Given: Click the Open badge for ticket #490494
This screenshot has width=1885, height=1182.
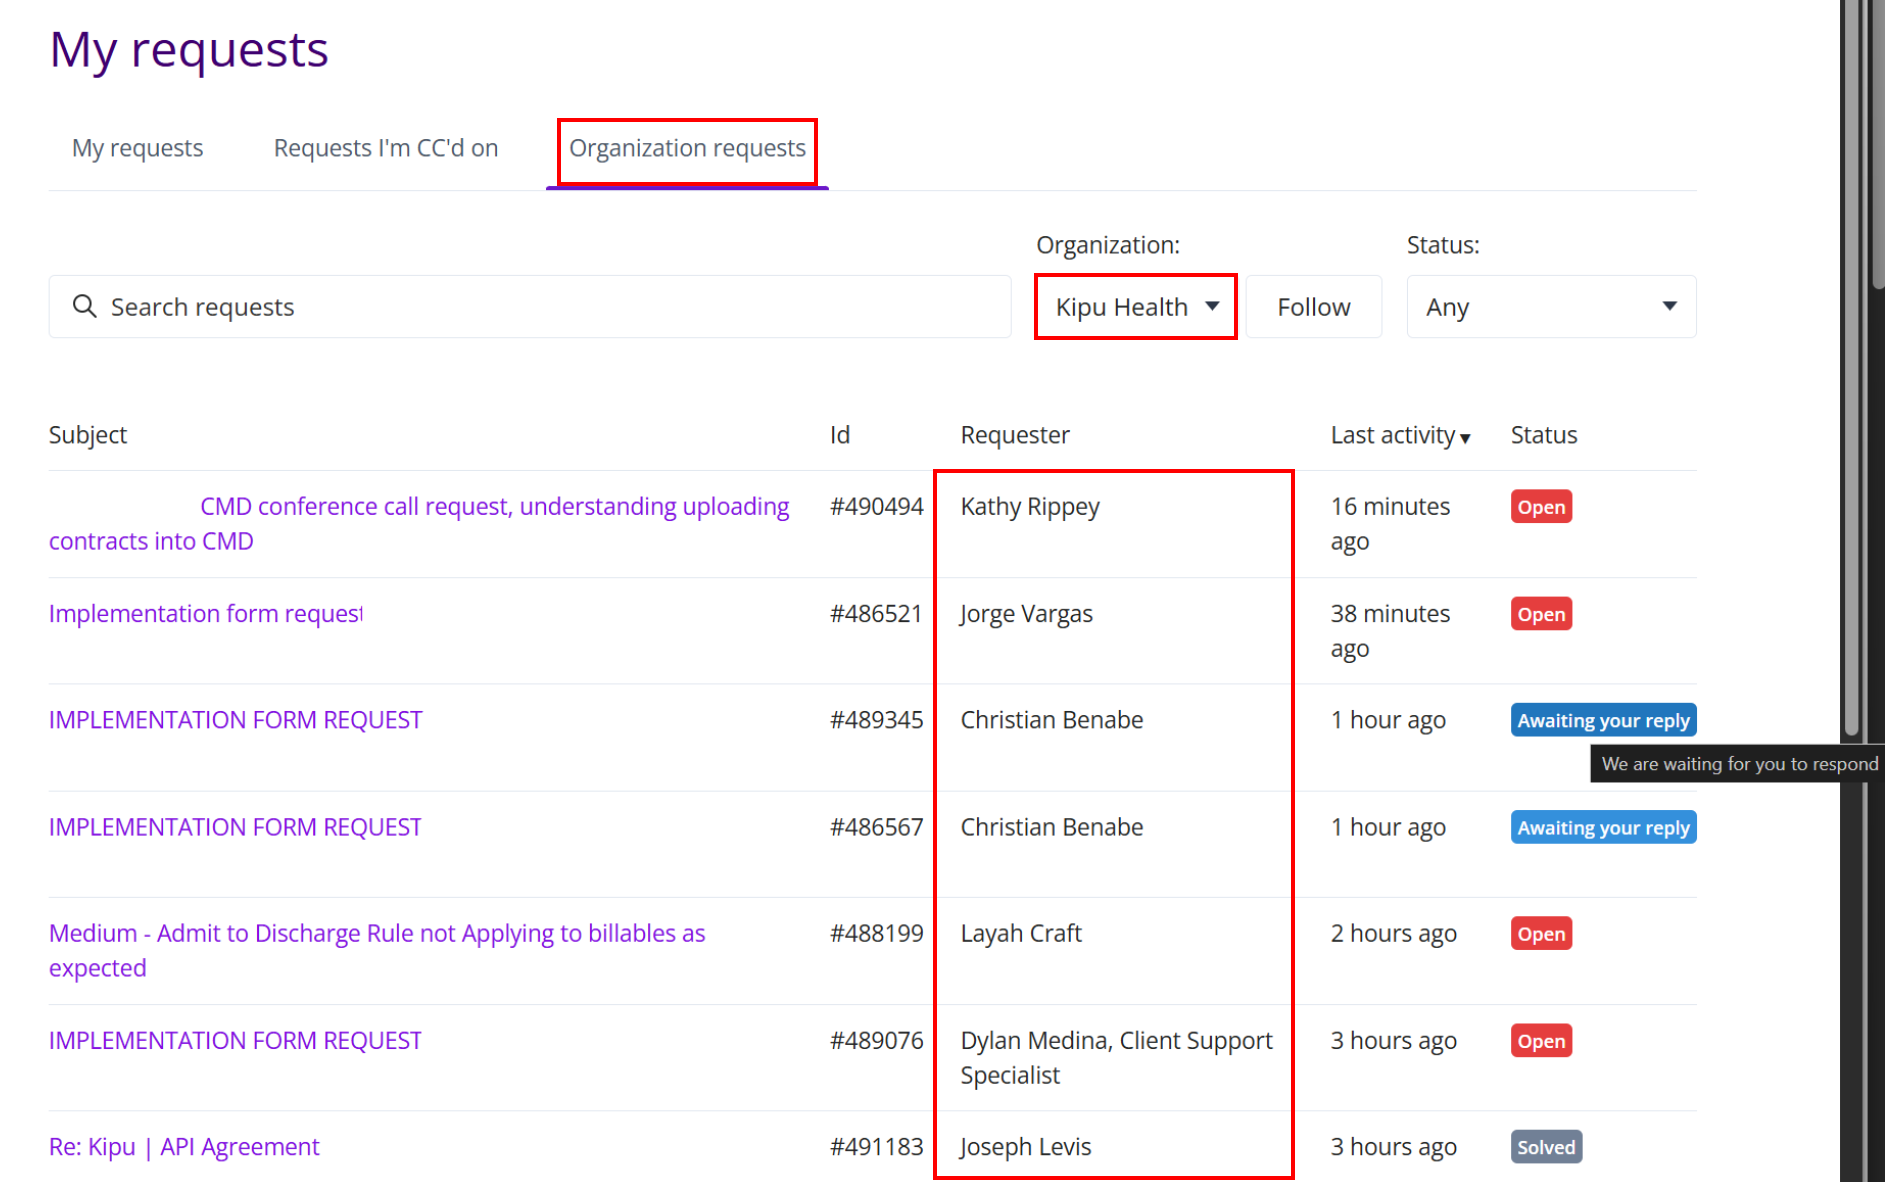Looking at the screenshot, I should pyautogui.click(x=1541, y=507).
